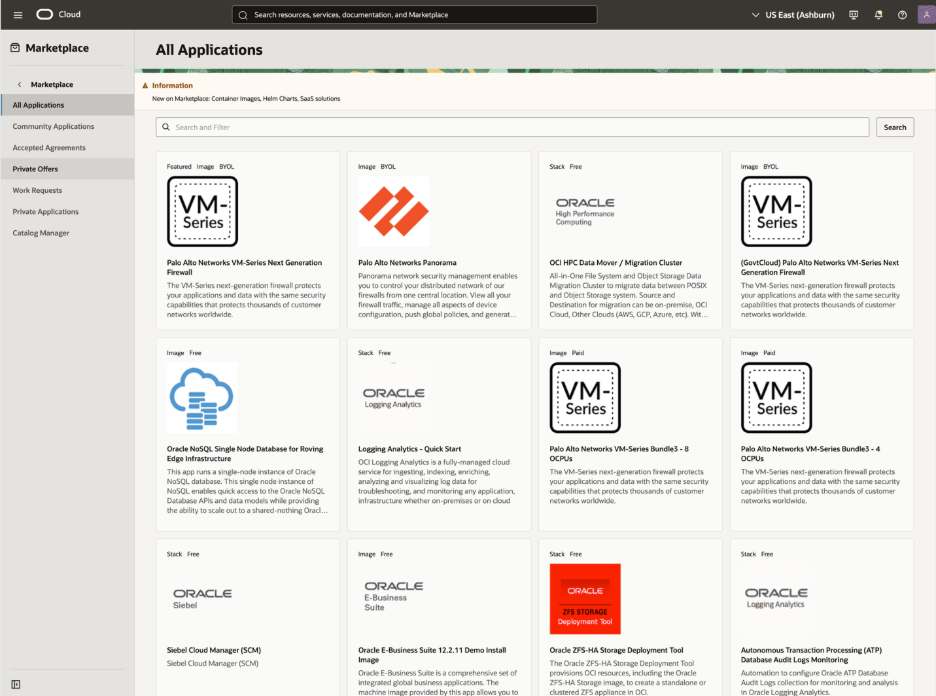This screenshot has height=696, width=936.
Task: Focus the global resources search bar
Action: (414, 15)
